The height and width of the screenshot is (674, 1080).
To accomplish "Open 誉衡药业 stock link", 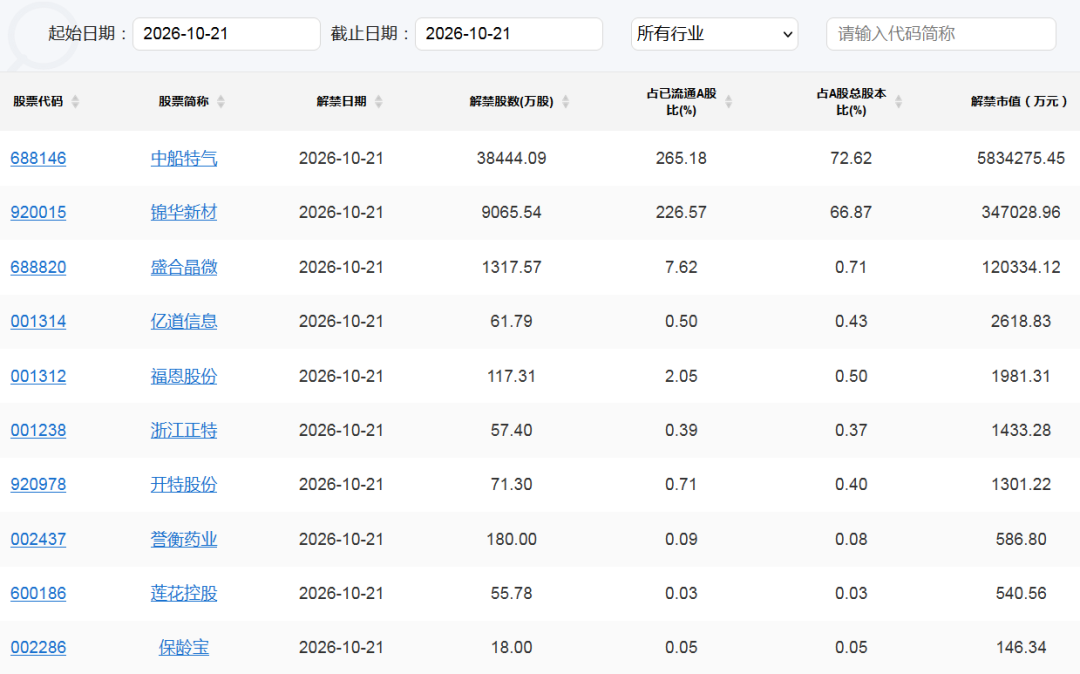I will click(x=184, y=539).
